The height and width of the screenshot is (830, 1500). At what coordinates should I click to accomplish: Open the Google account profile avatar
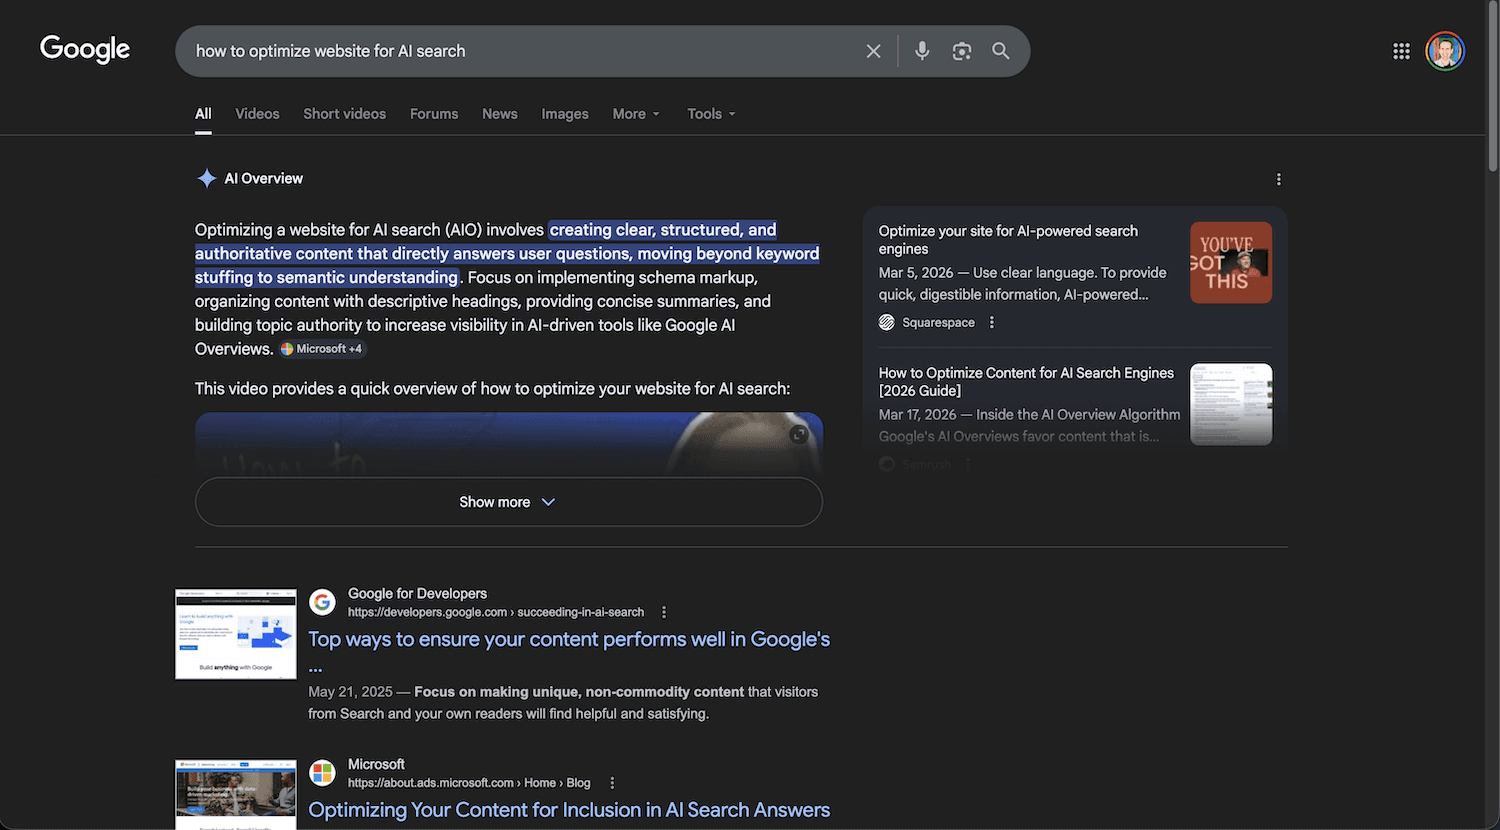coord(1445,51)
